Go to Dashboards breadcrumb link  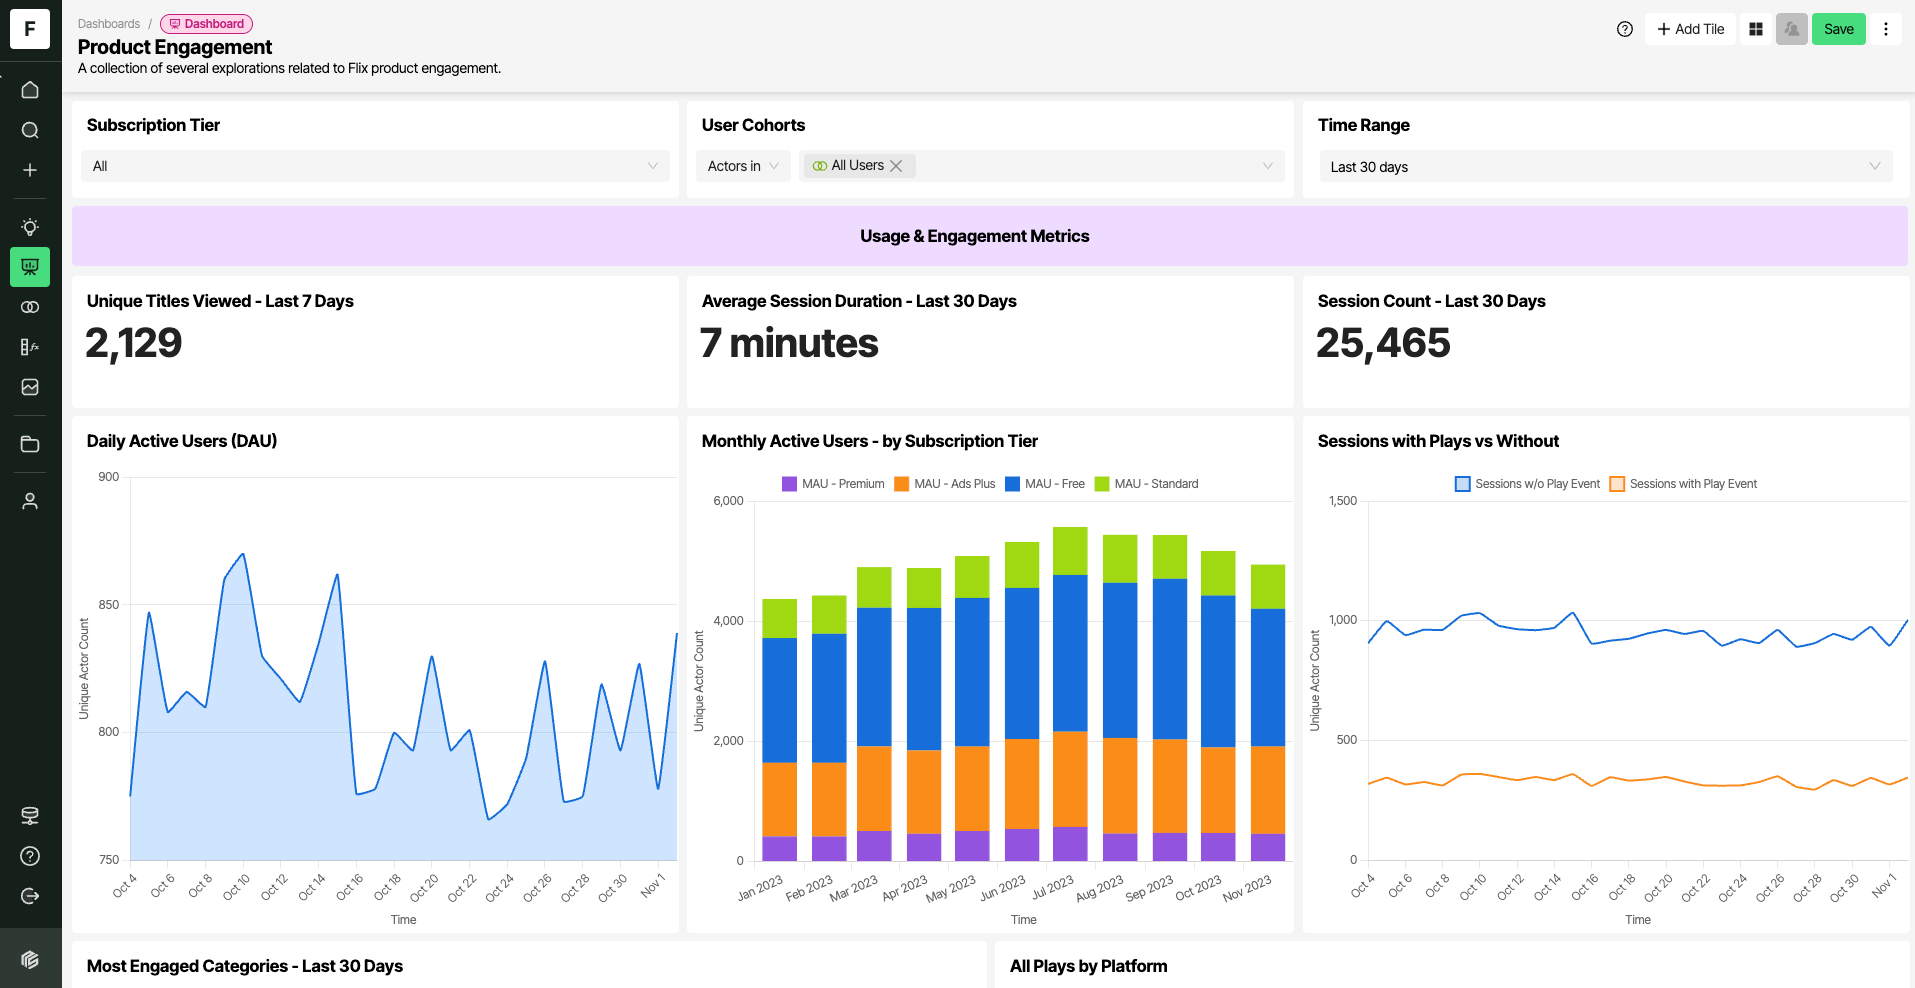109,24
